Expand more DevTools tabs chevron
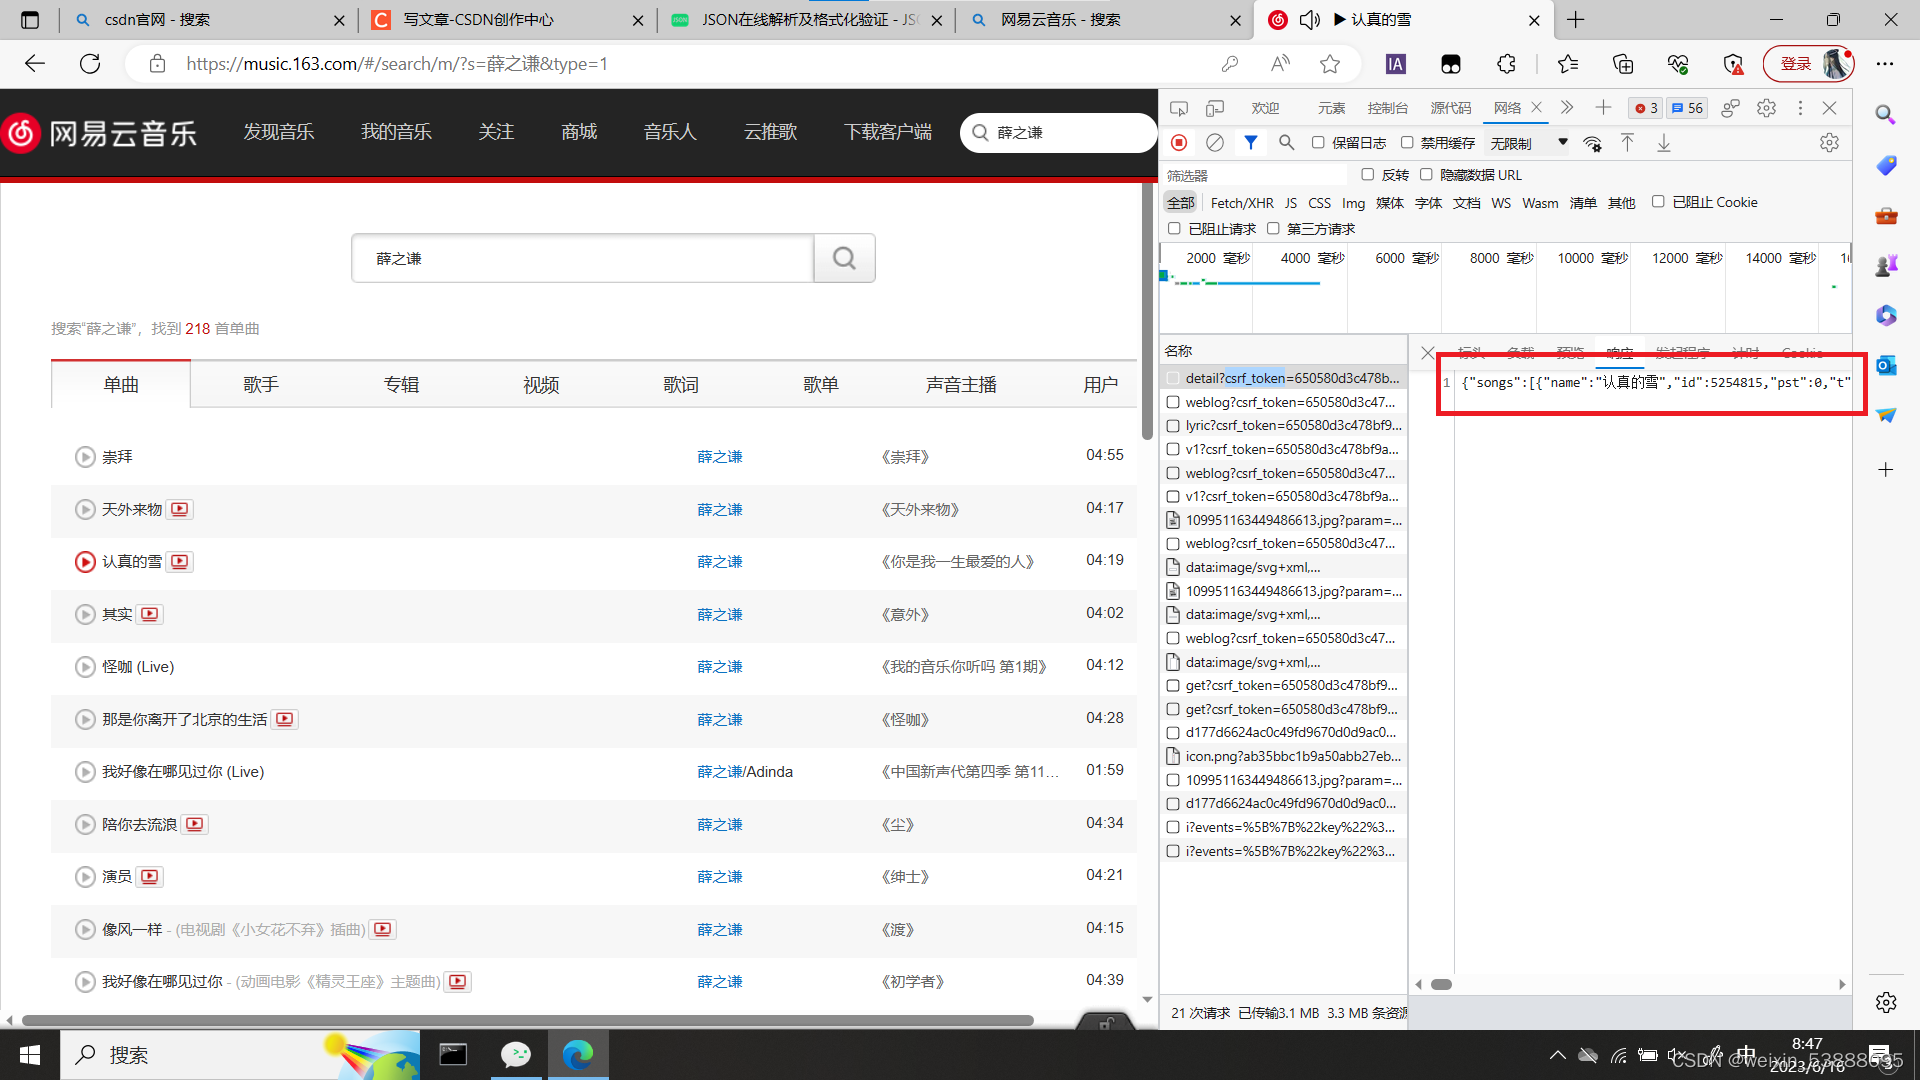1920x1080 pixels. (1567, 108)
